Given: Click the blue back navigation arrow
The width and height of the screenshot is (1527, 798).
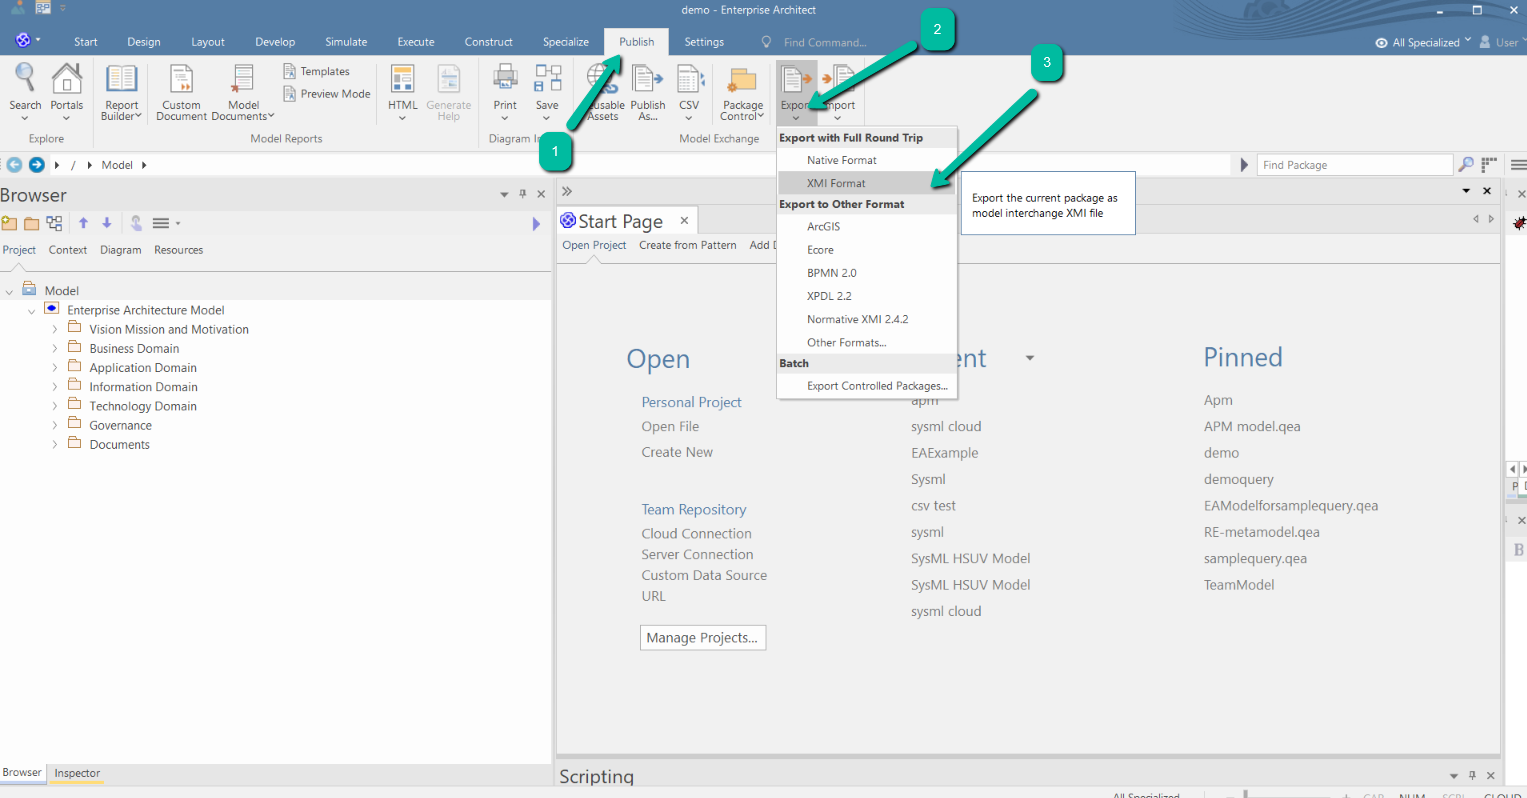Looking at the screenshot, I should (x=14, y=165).
